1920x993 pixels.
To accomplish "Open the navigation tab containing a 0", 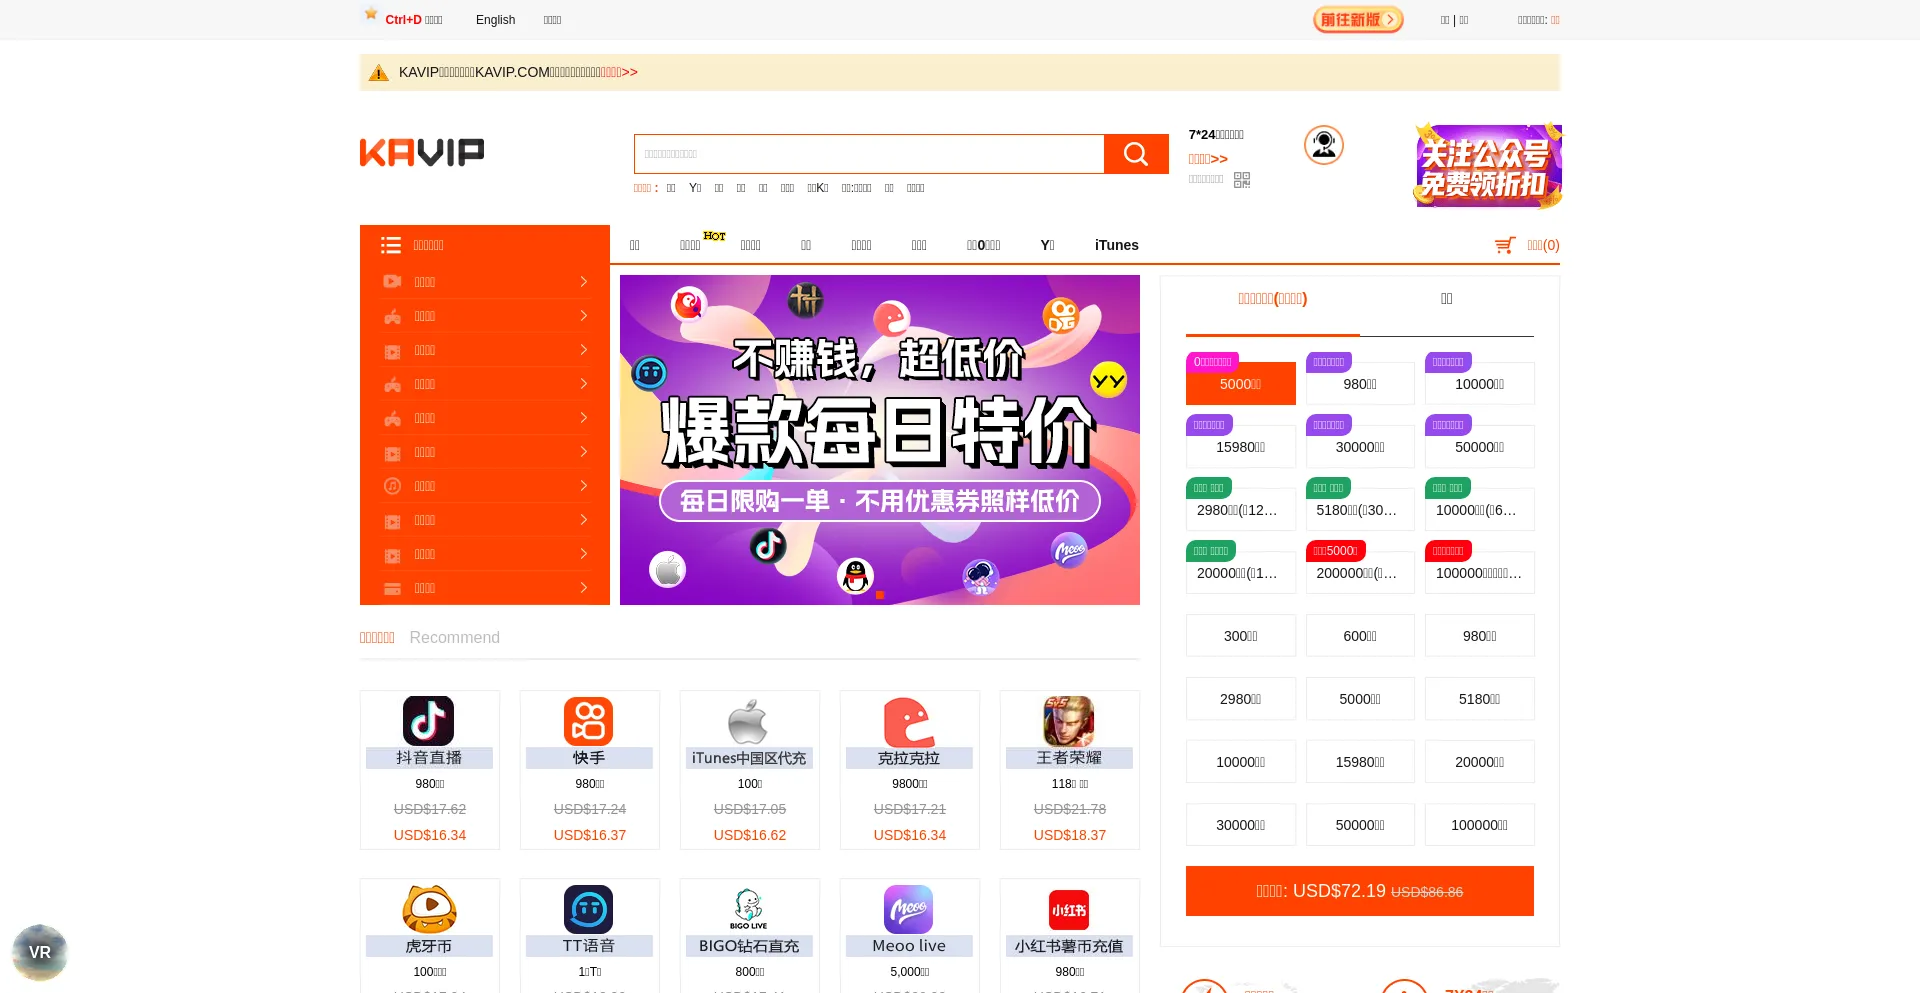I will point(983,245).
